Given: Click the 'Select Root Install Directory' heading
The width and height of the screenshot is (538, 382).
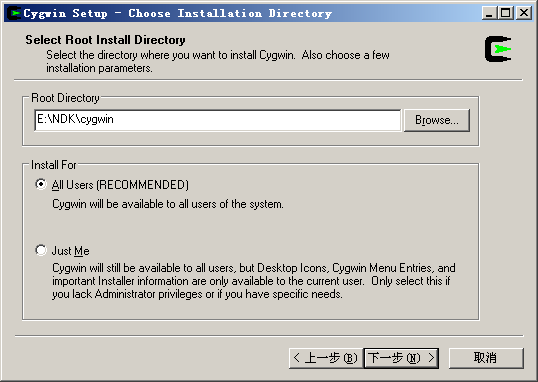Looking at the screenshot, I should [x=105, y=40].
